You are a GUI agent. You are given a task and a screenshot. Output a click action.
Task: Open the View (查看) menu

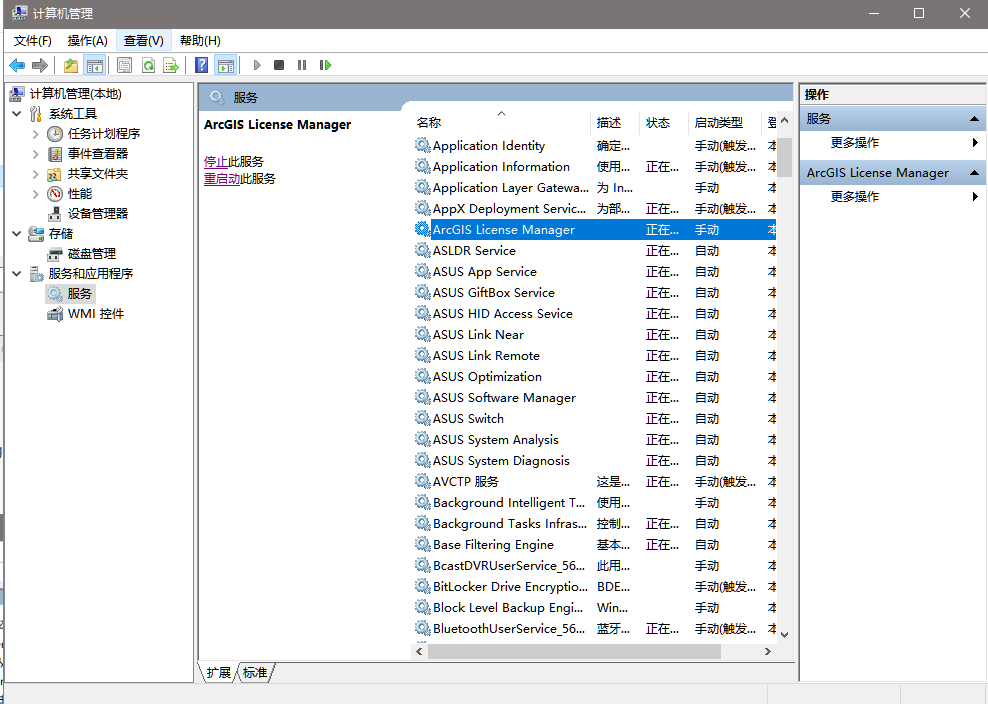(144, 41)
